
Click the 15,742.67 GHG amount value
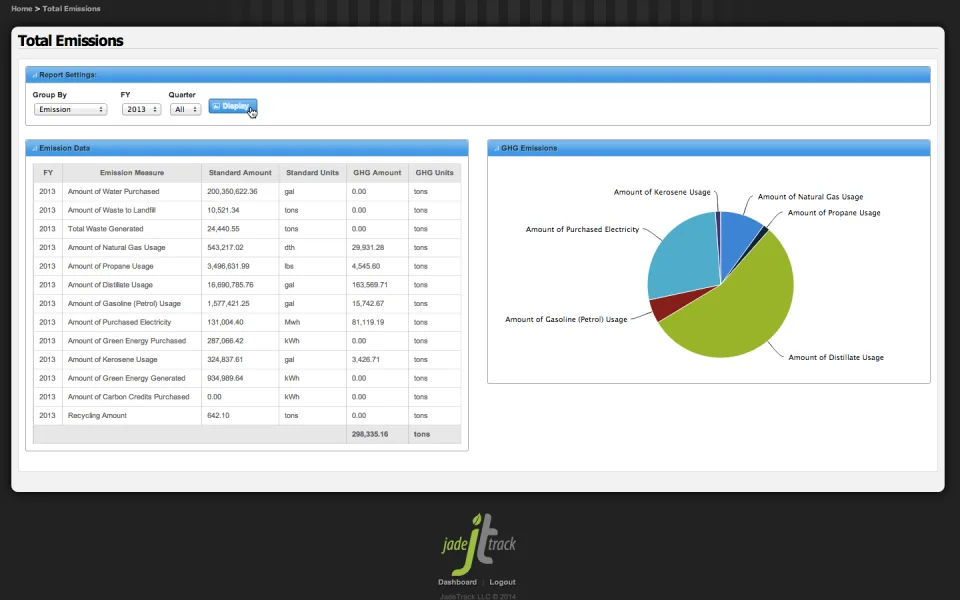(368, 304)
